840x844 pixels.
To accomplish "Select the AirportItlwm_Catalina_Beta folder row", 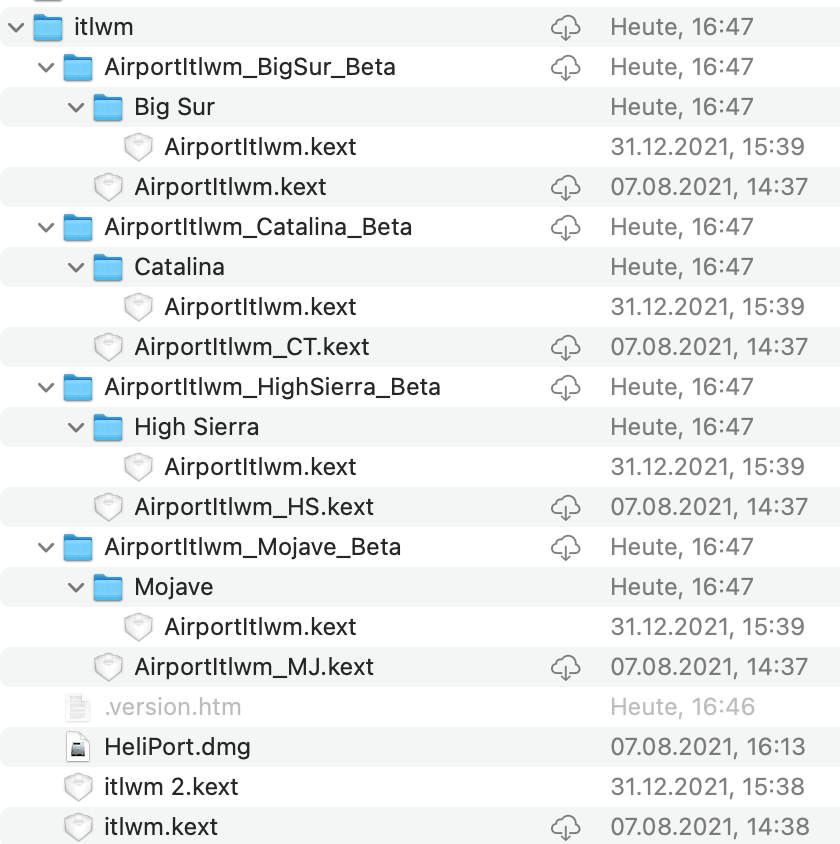I will coord(258,227).
